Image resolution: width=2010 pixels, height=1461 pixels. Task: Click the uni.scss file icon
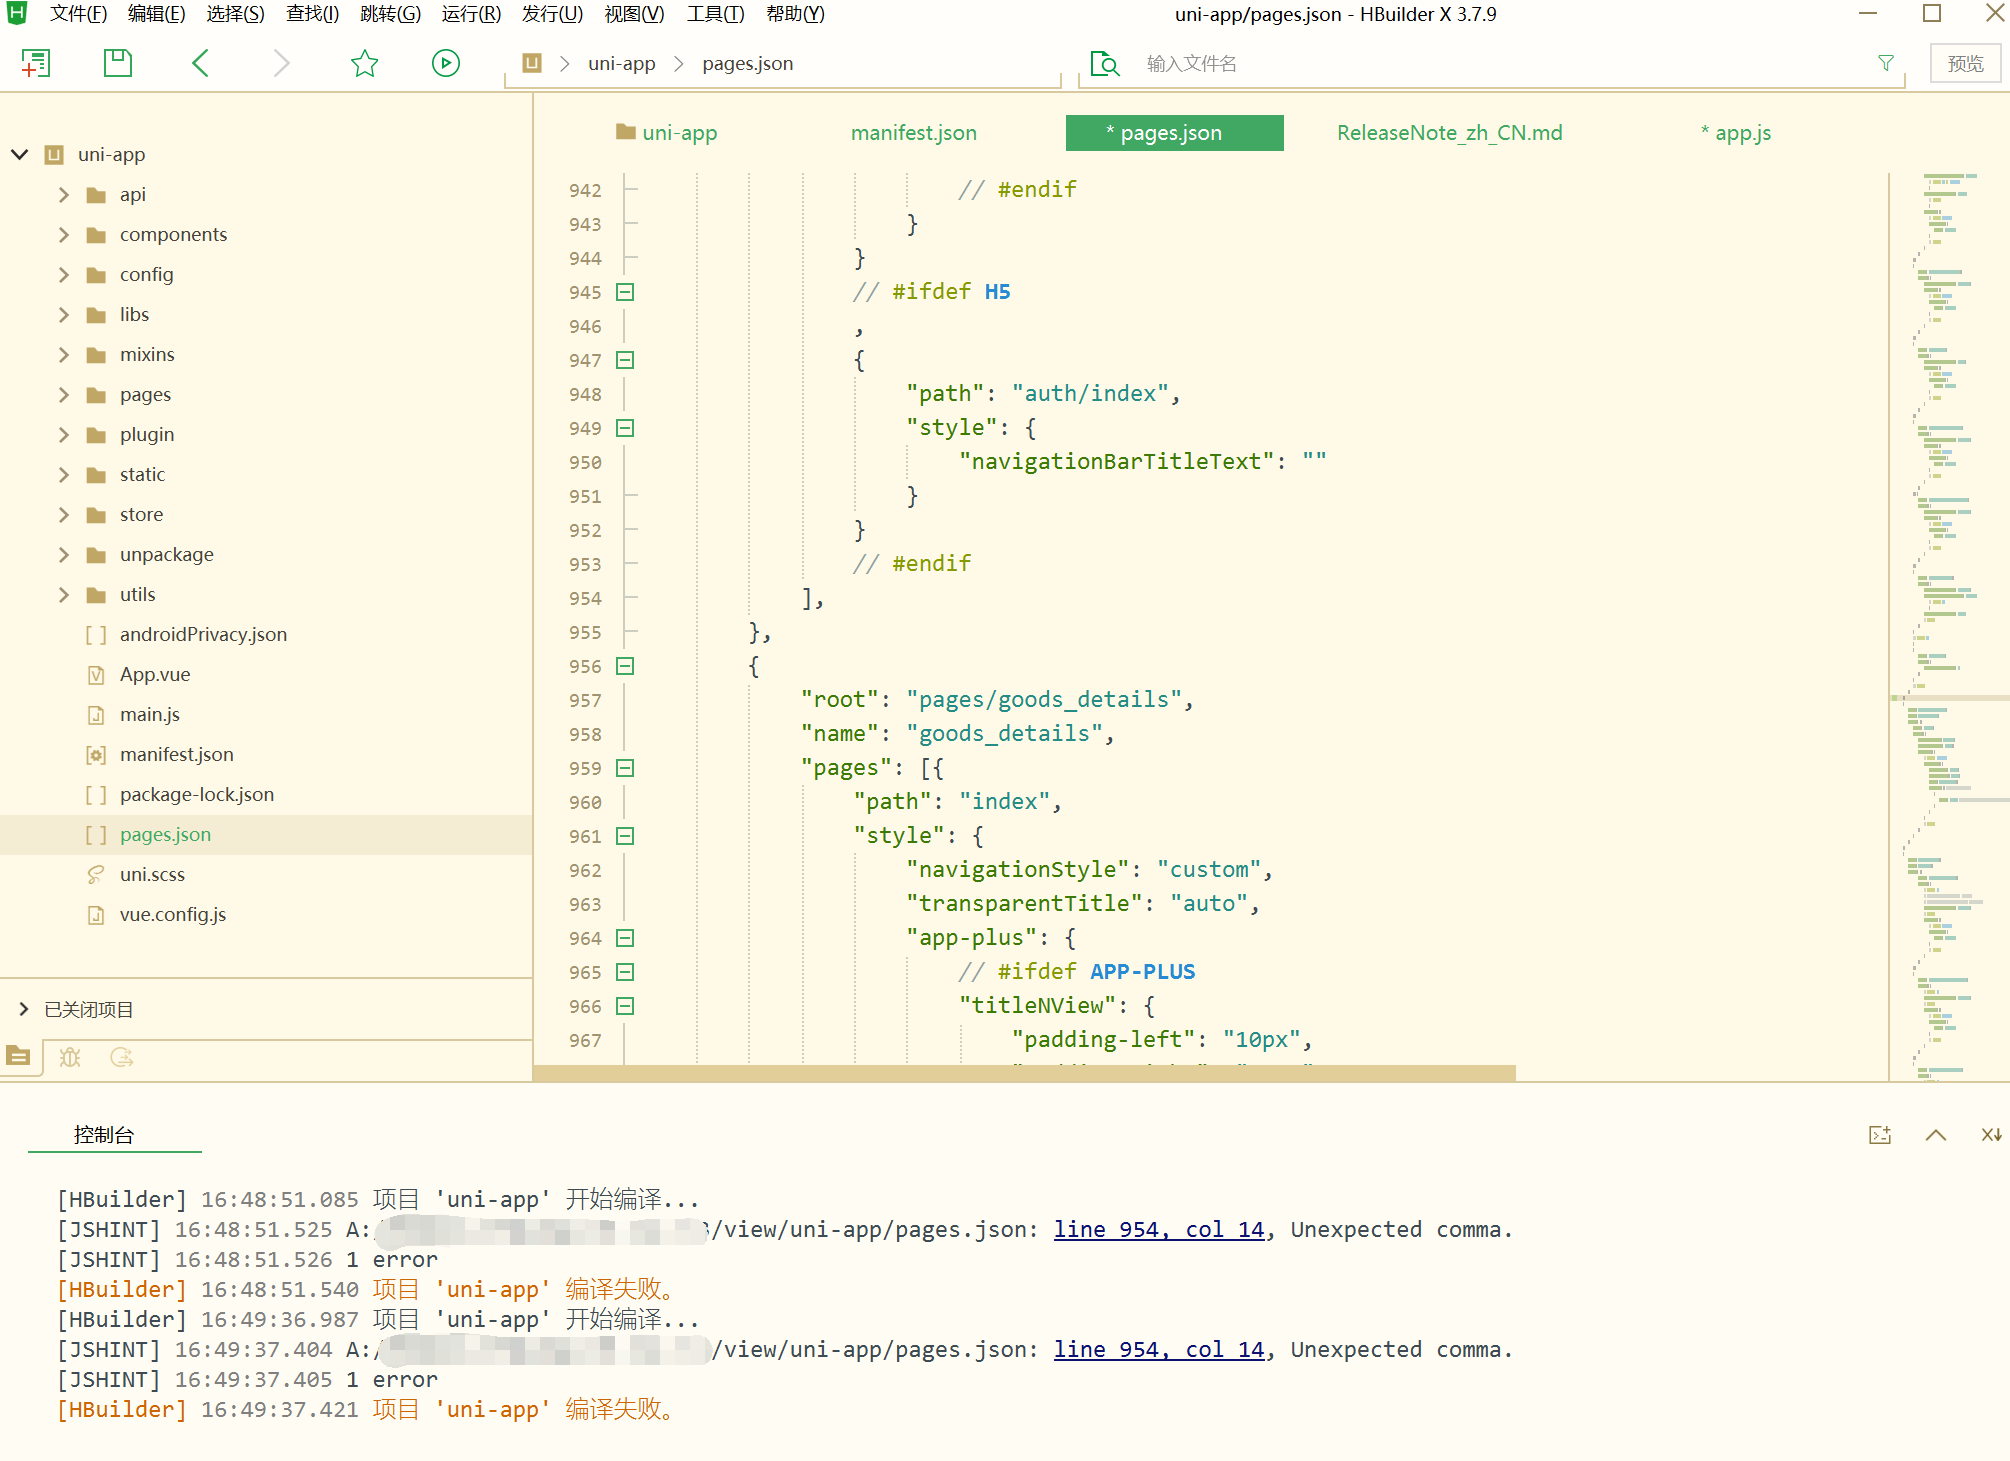[96, 875]
